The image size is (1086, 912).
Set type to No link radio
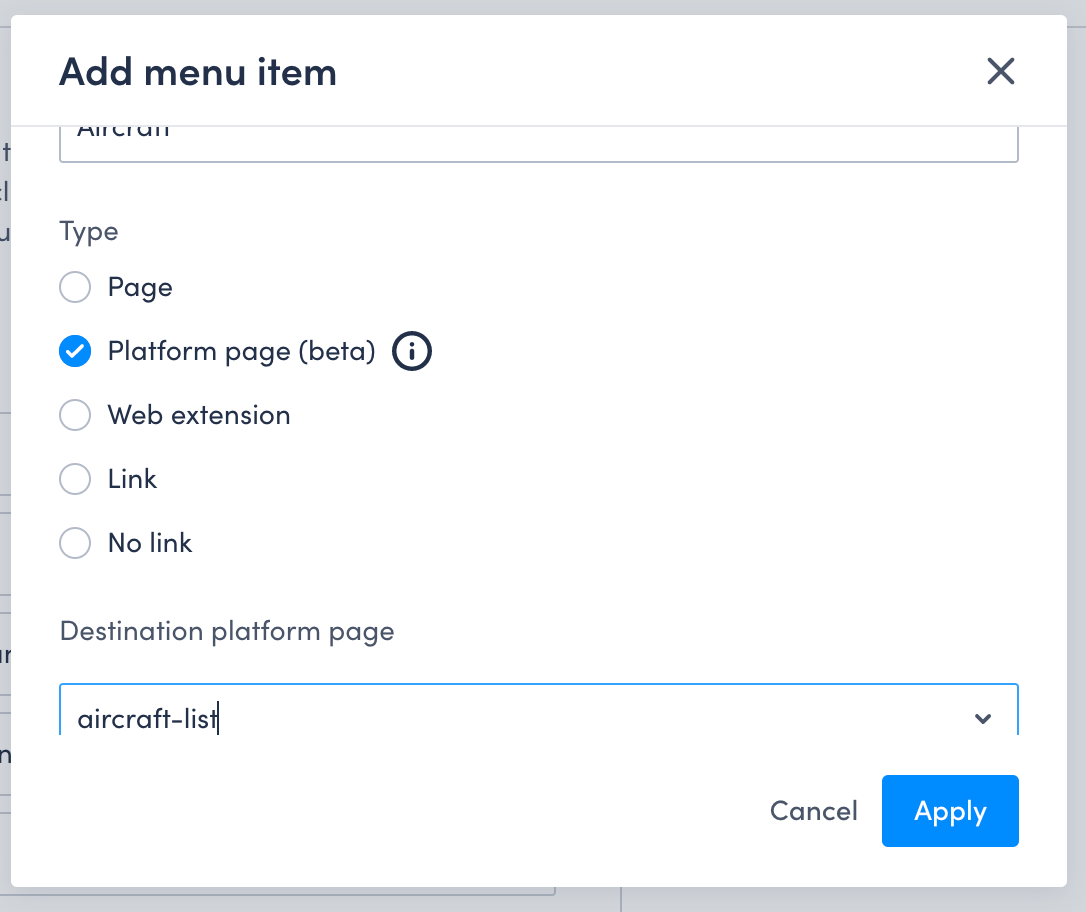(75, 543)
